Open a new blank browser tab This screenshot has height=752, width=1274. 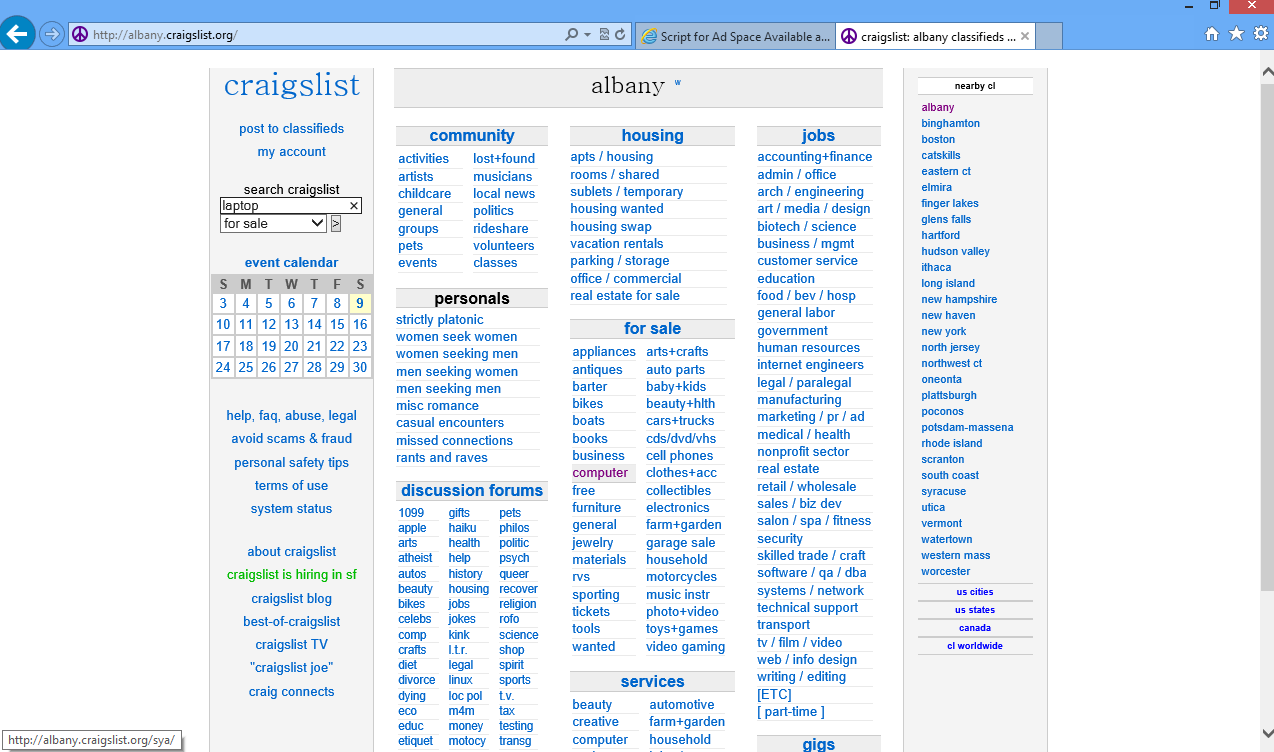1048,36
